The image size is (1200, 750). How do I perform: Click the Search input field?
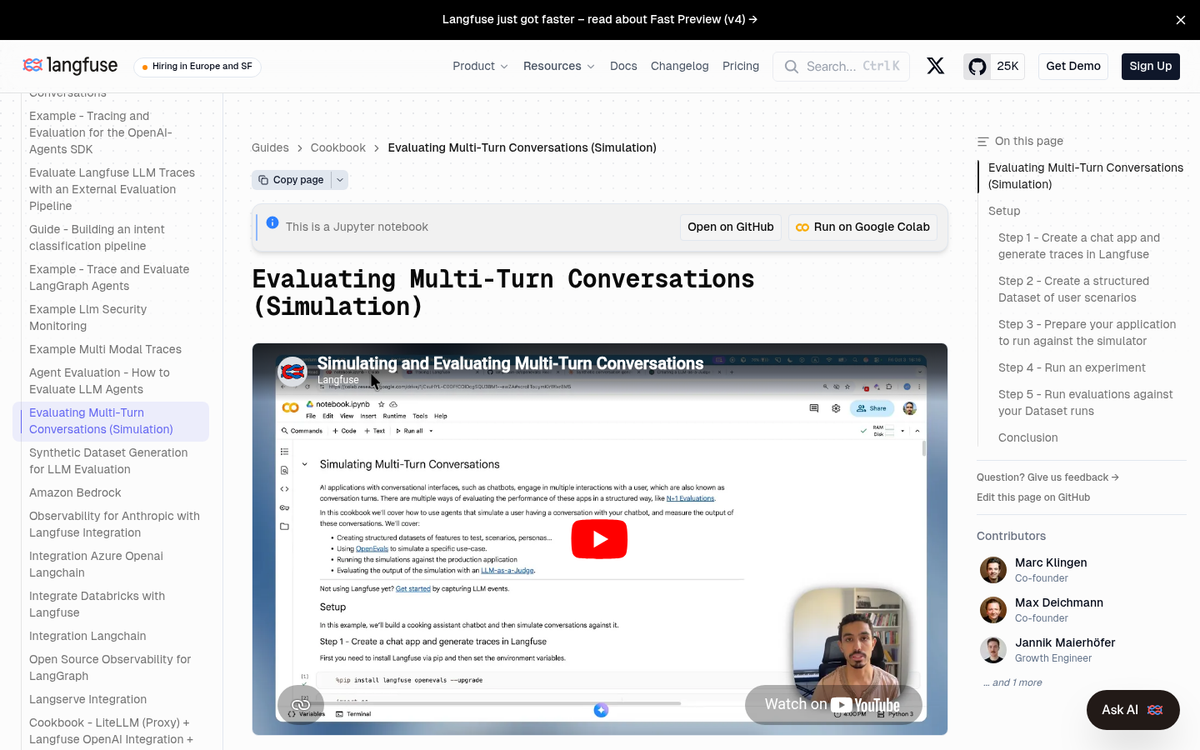click(841, 66)
